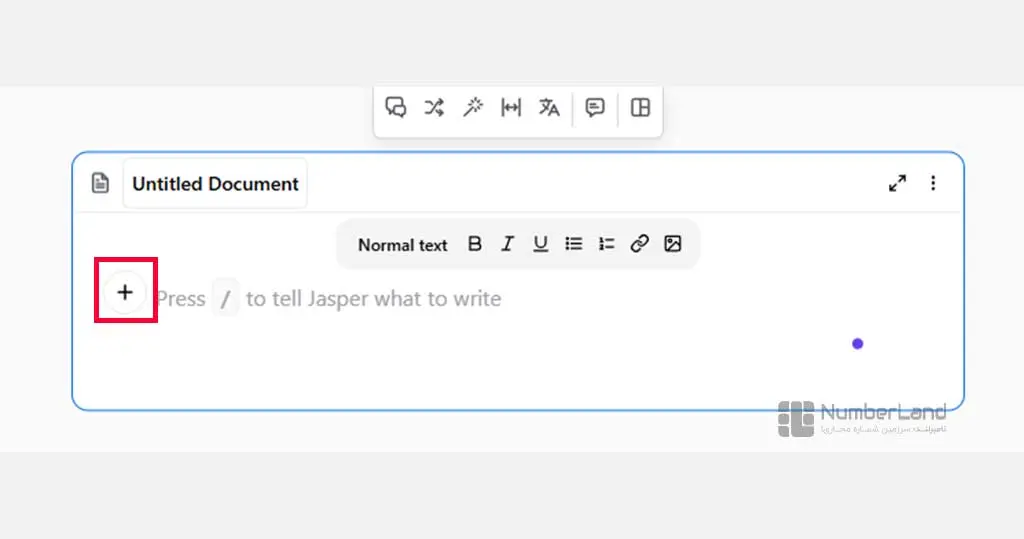The width and height of the screenshot is (1024, 539).
Task: Open the translate language icon
Action: pyautogui.click(x=549, y=107)
